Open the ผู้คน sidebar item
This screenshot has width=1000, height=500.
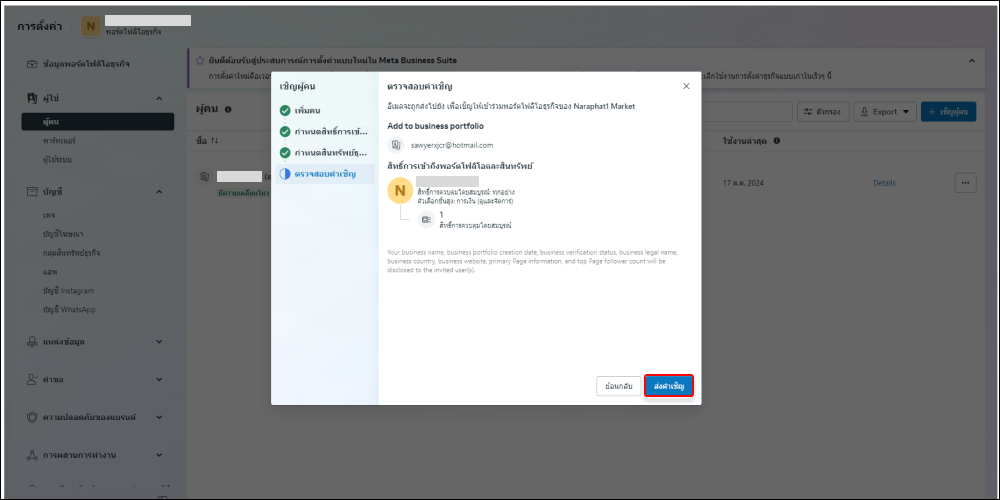pos(98,122)
